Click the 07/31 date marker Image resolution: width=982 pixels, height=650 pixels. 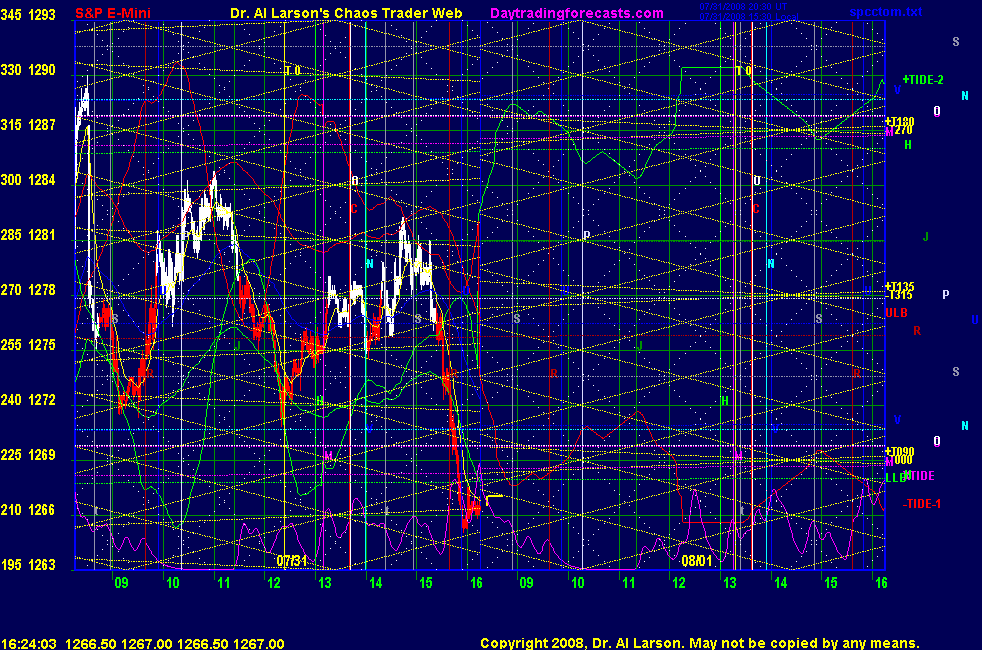291,561
